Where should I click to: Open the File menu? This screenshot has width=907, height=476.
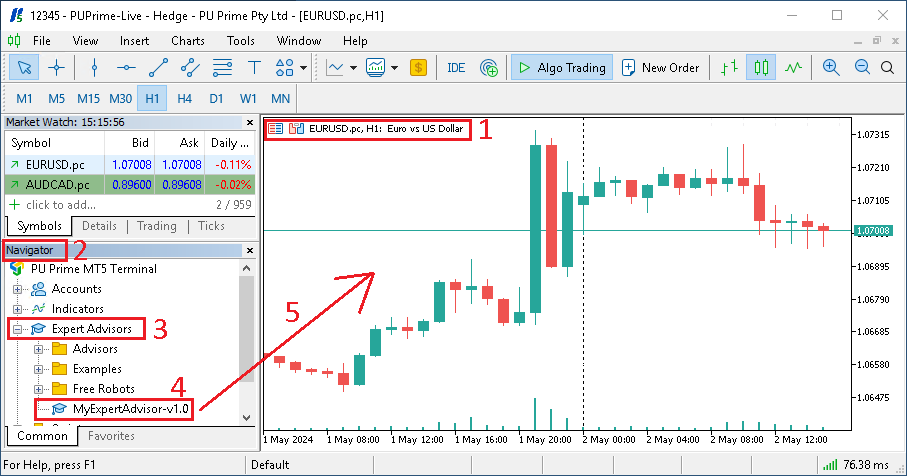click(x=42, y=40)
